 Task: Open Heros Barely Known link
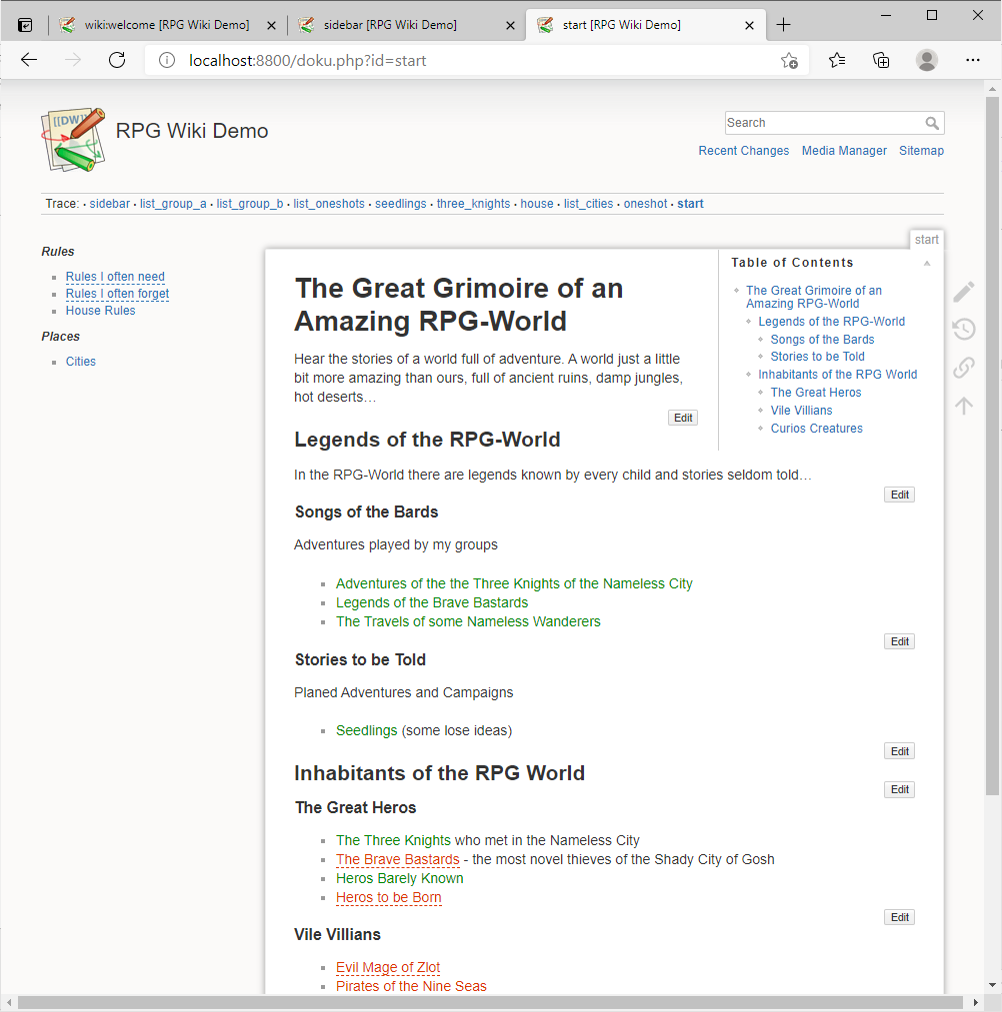(x=399, y=878)
